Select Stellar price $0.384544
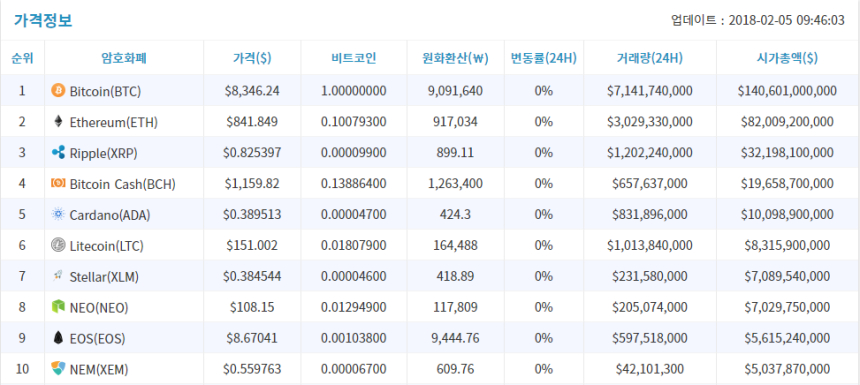The image size is (860, 385). tap(252, 277)
